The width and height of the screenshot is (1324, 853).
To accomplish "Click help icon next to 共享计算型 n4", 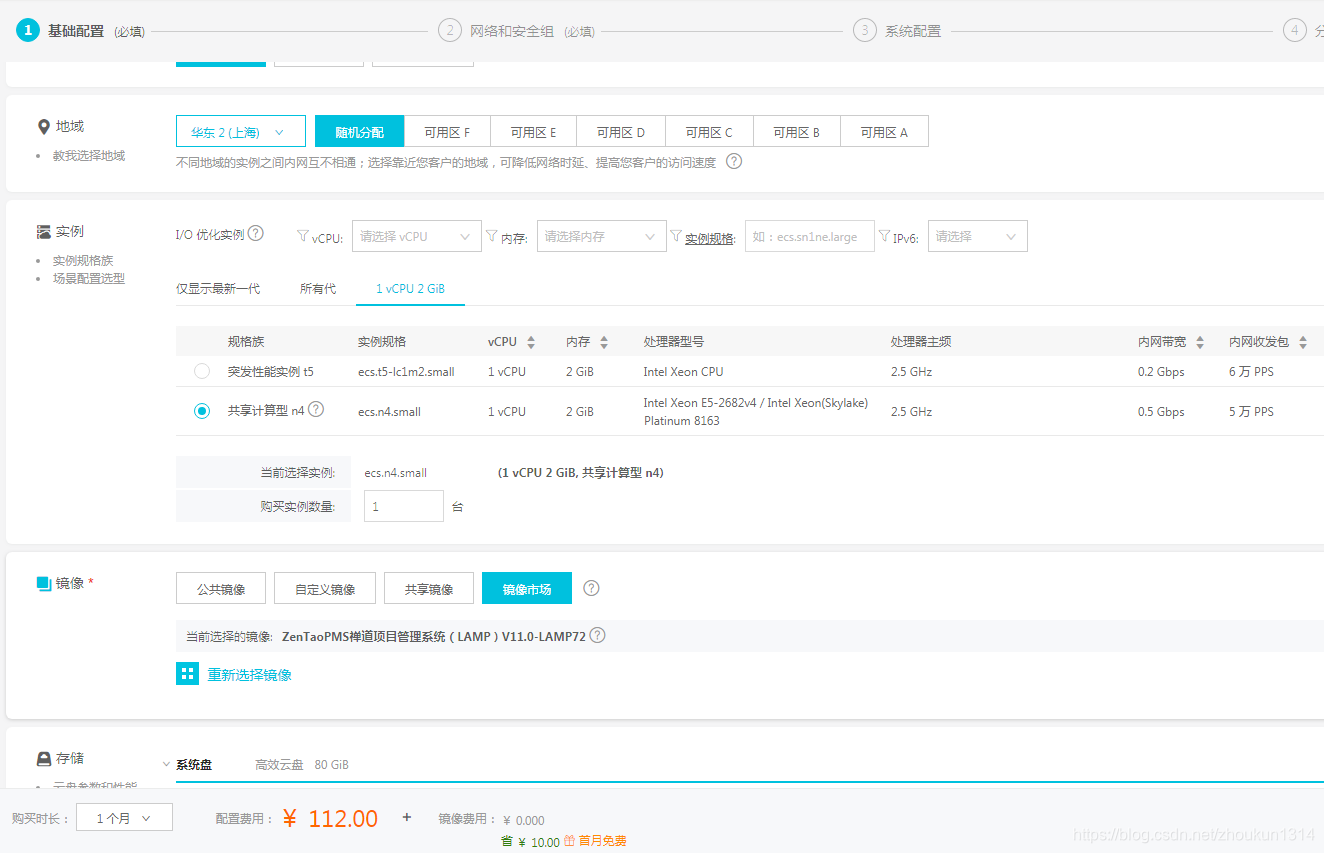I will point(316,409).
